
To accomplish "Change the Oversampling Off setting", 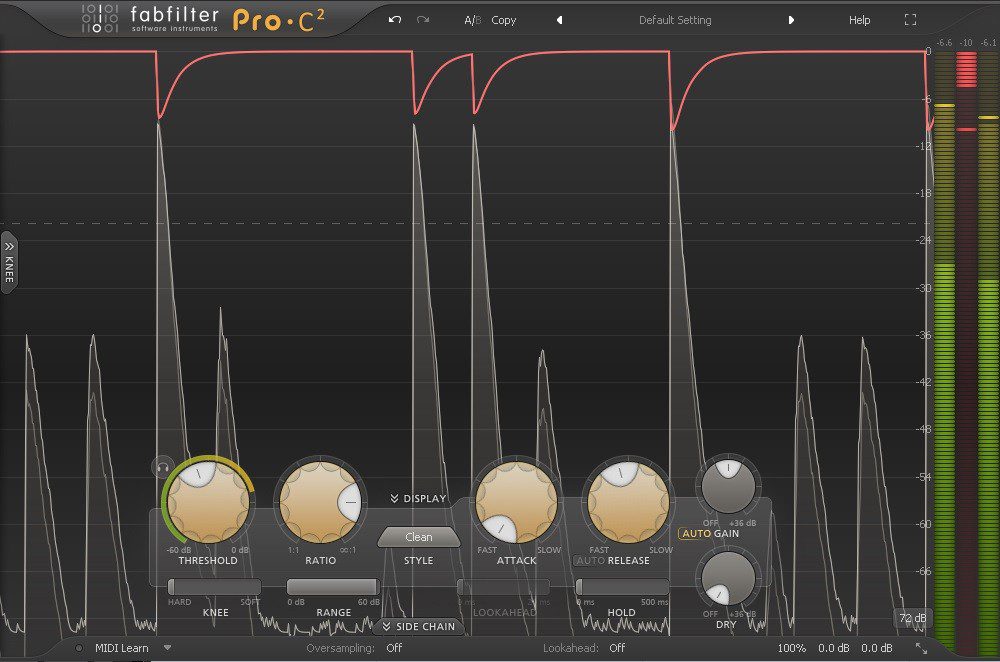I will [394, 648].
